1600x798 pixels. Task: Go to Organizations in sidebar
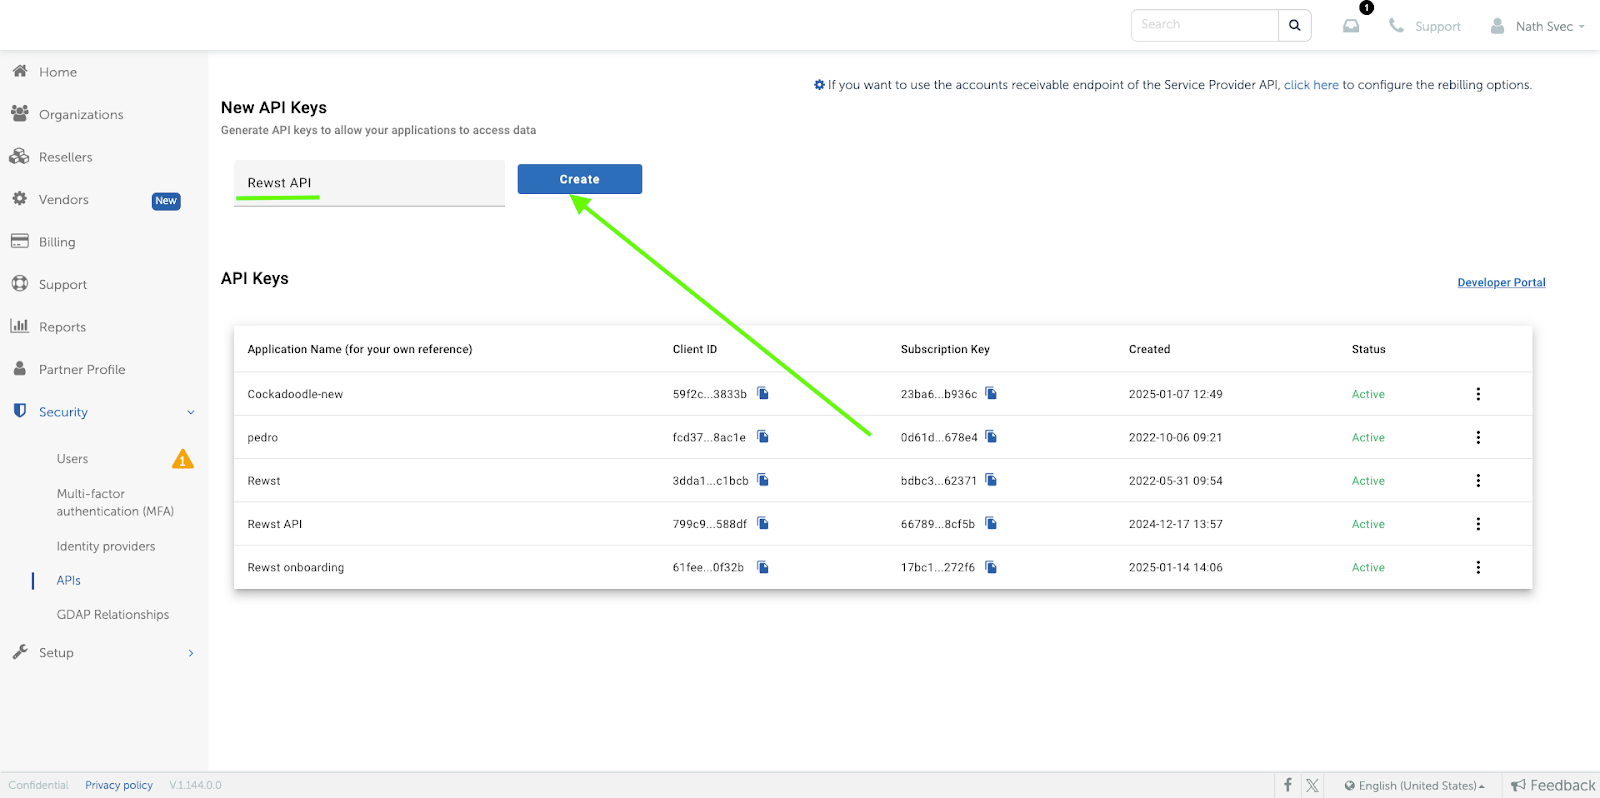pyautogui.click(x=81, y=114)
